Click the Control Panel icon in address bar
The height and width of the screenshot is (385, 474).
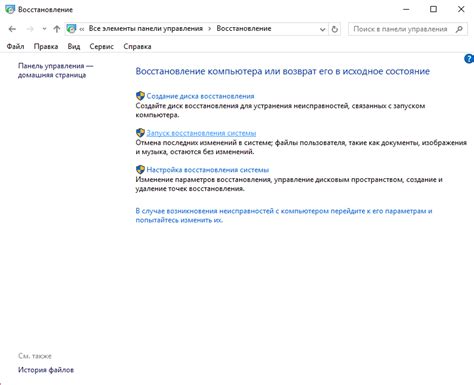pyautogui.click(x=71, y=29)
